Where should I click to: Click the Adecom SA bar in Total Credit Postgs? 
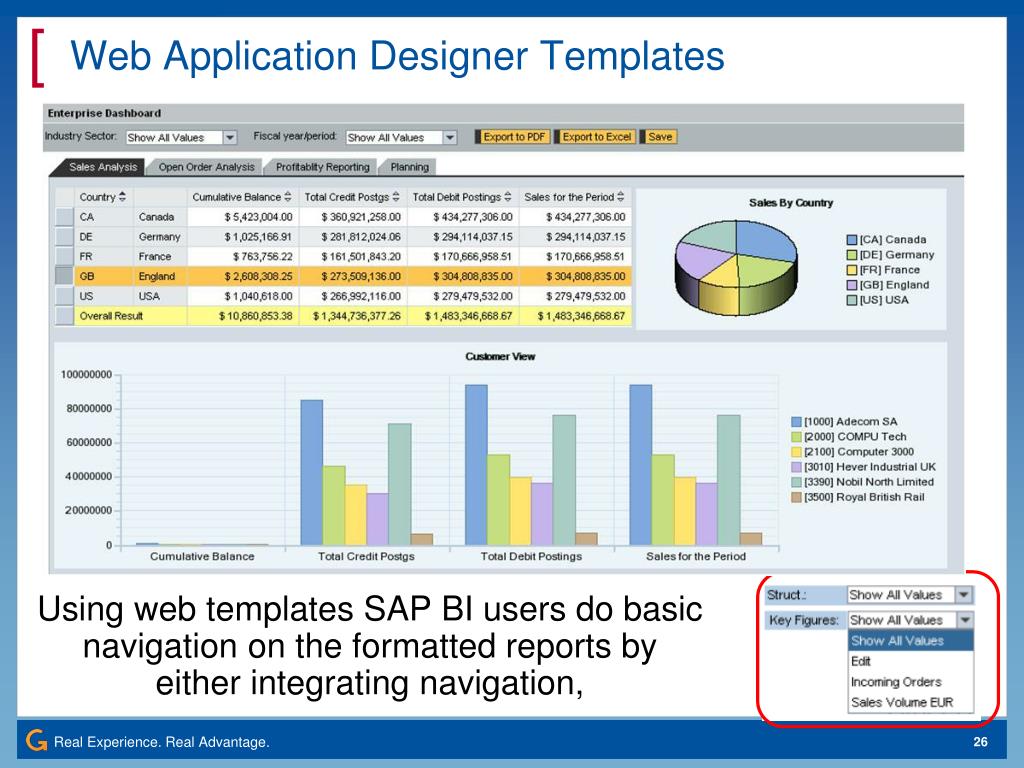pyautogui.click(x=312, y=472)
